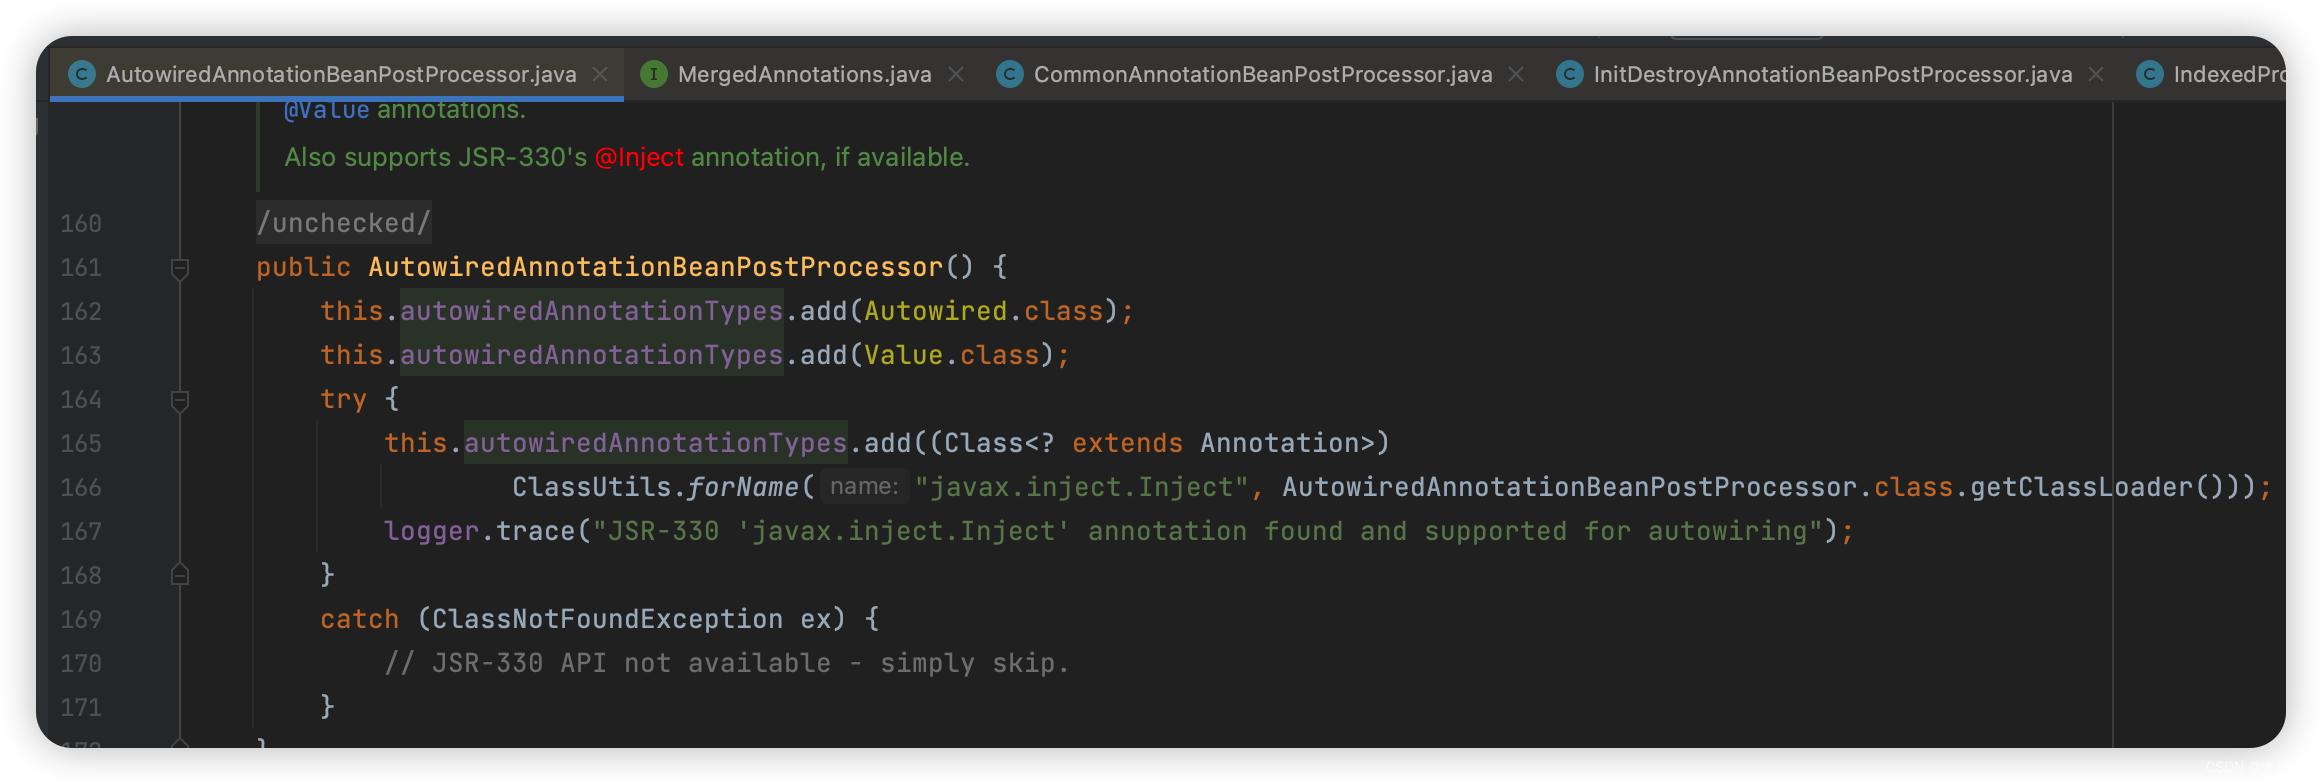Screen dimensions: 2322x784
Task: Click line number 169 in the gutter
Action: click(81, 620)
